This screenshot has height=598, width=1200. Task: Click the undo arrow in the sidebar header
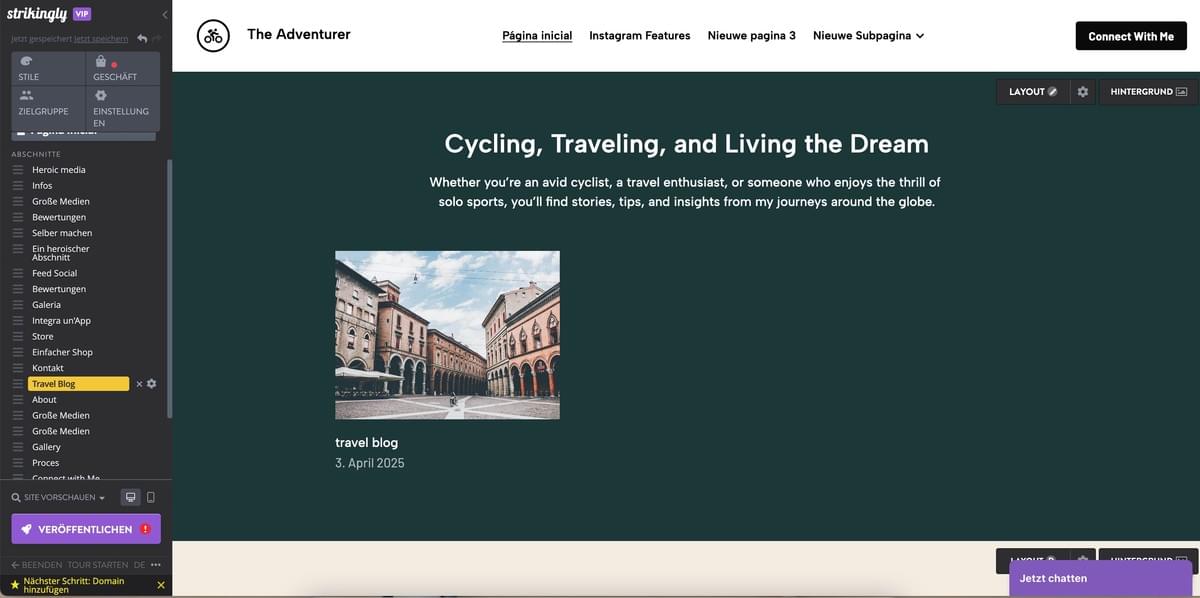[142, 39]
